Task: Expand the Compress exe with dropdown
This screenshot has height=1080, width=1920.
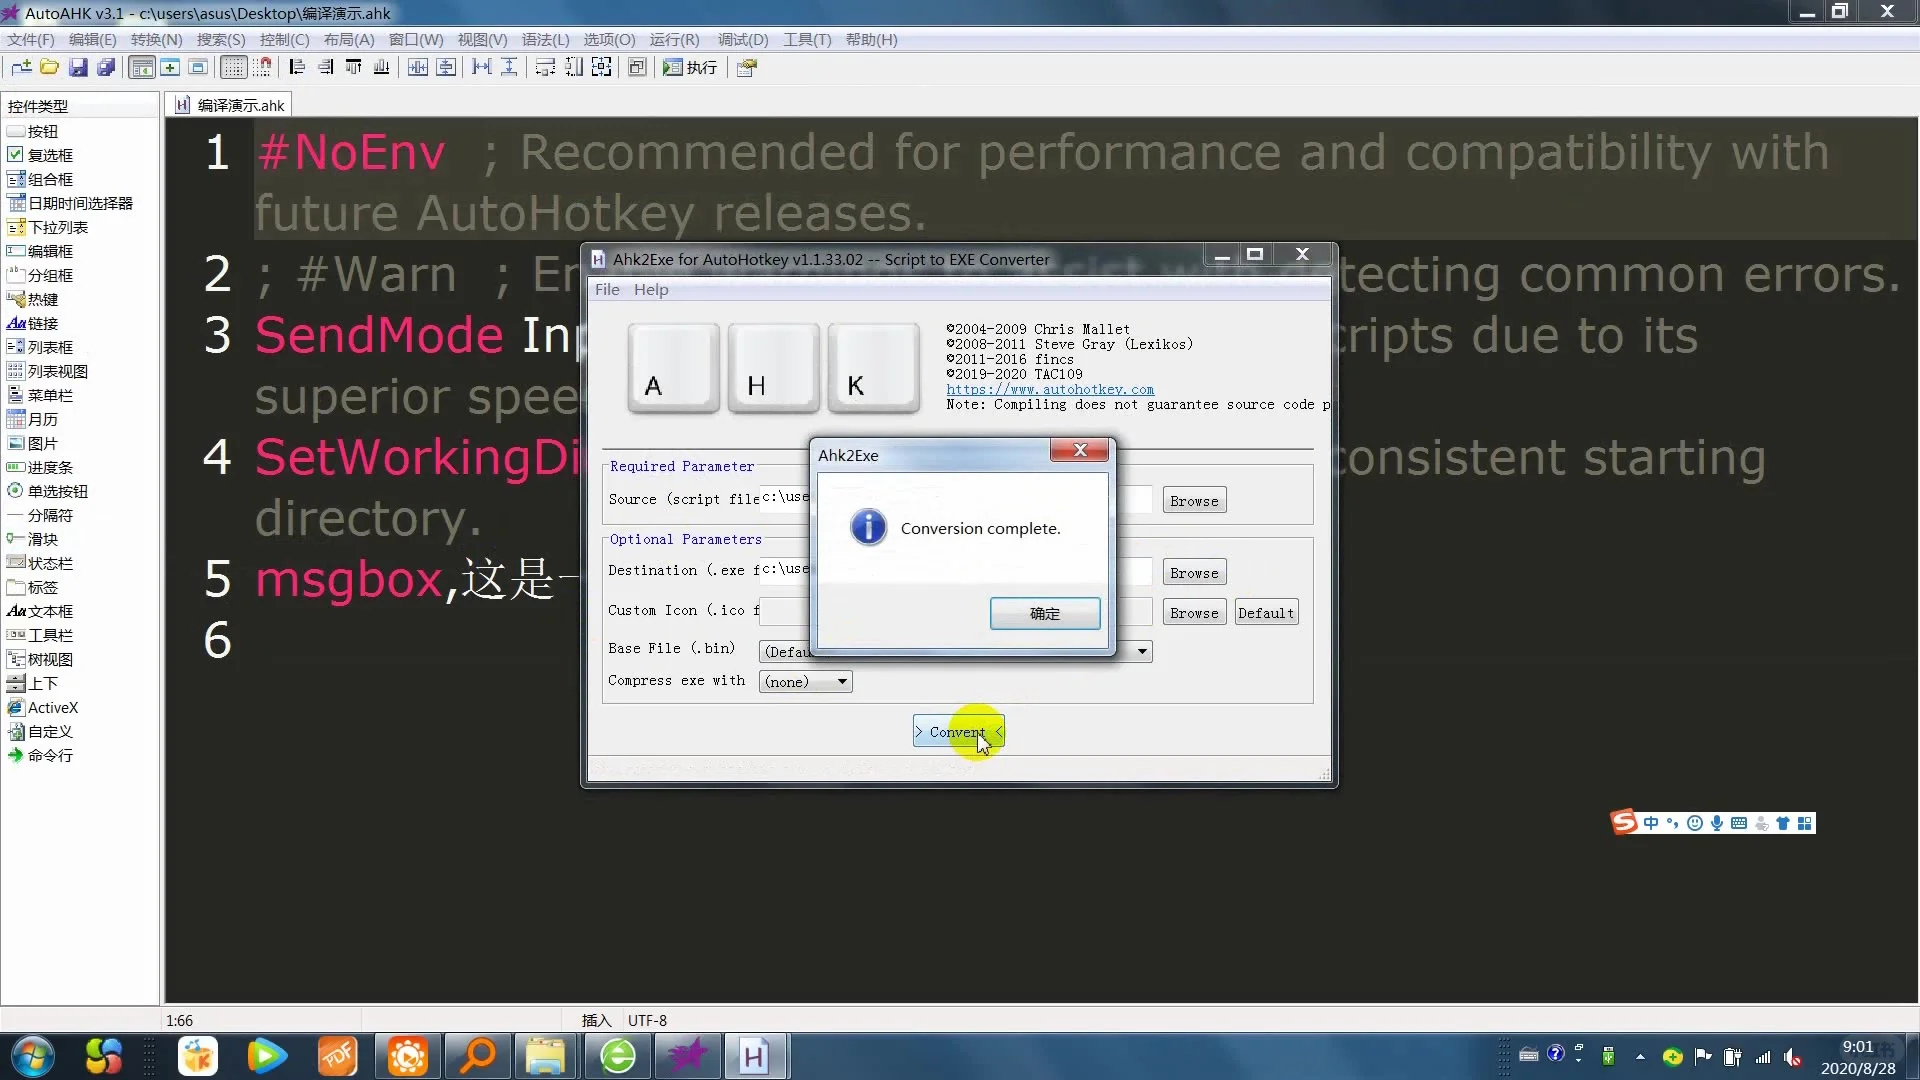Action: pyautogui.click(x=840, y=681)
